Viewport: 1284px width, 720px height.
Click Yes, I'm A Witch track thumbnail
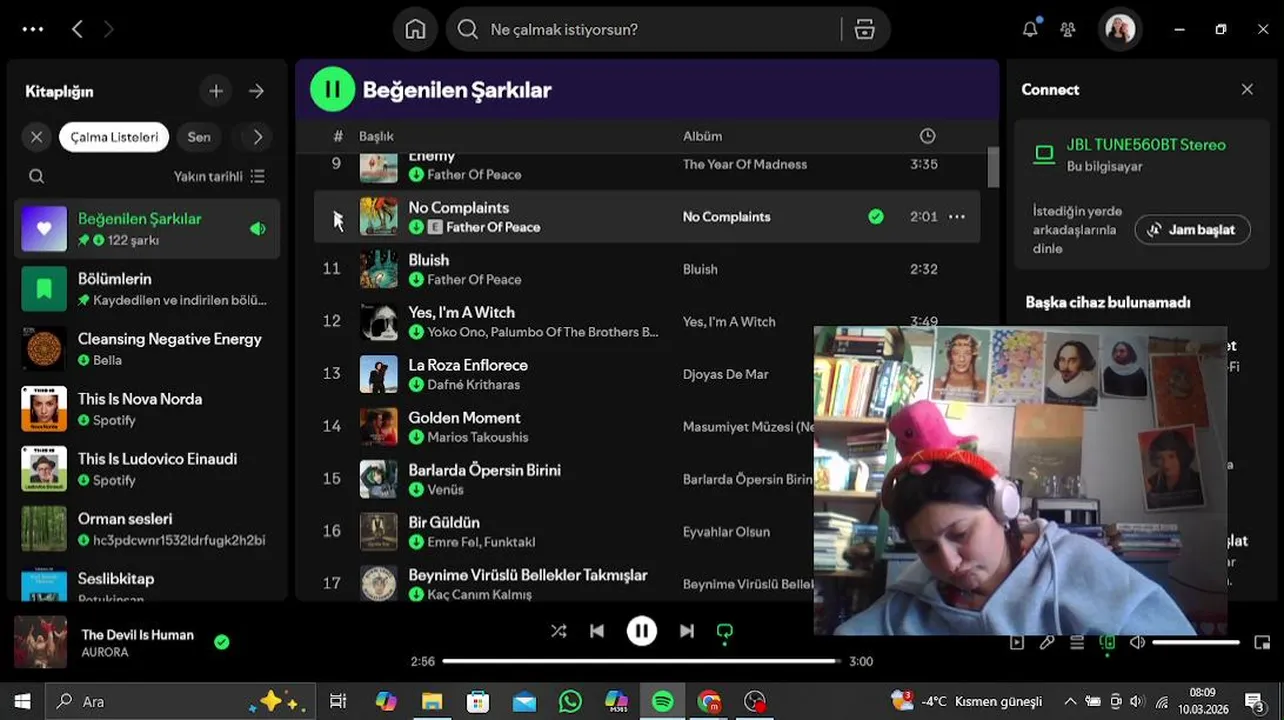(378, 321)
